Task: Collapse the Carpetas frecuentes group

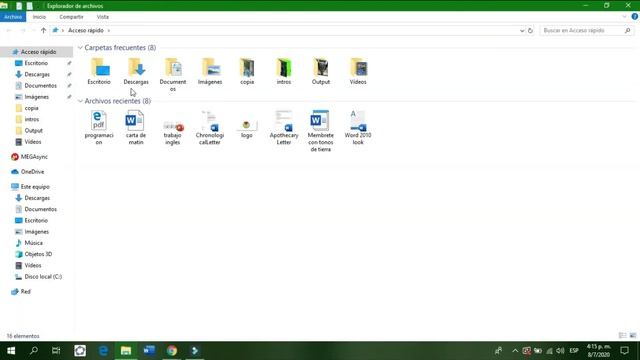Action: coord(80,48)
